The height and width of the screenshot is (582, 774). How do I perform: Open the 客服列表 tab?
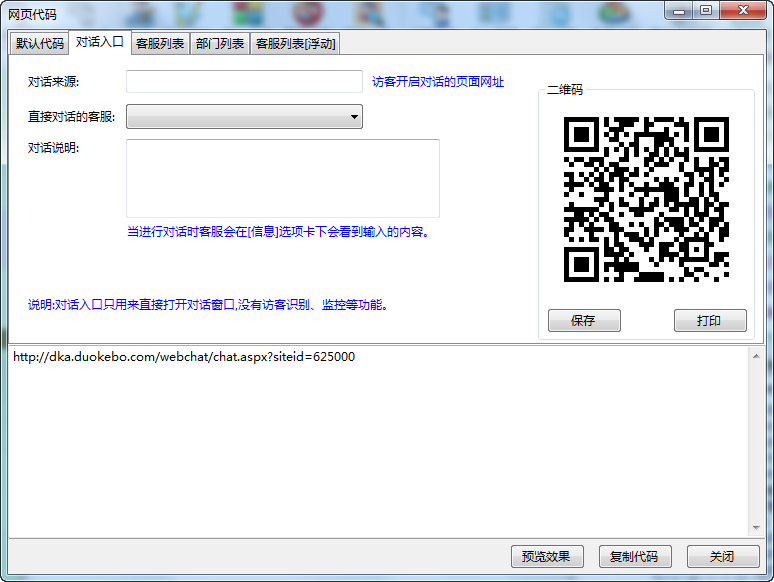(x=160, y=44)
